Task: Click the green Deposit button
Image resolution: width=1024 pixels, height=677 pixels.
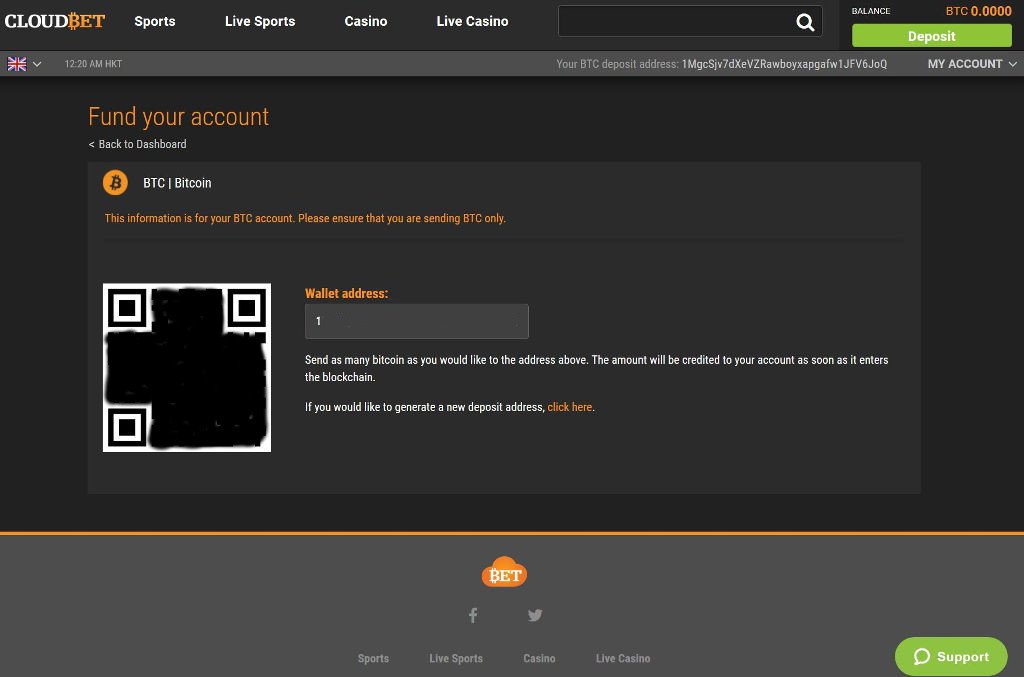Action: [x=932, y=36]
